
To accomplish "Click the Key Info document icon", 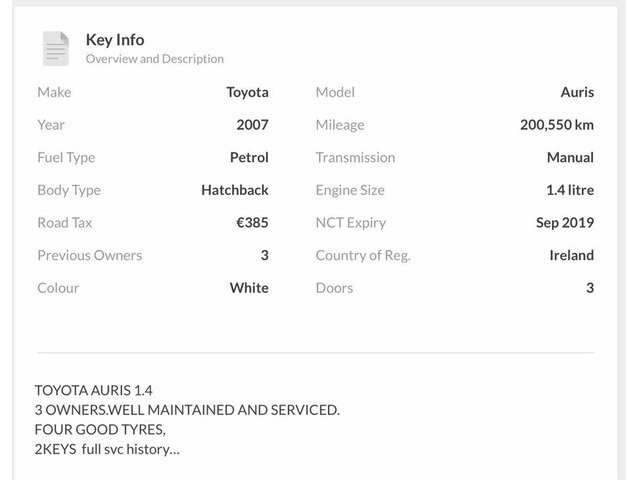I will tap(56, 48).
